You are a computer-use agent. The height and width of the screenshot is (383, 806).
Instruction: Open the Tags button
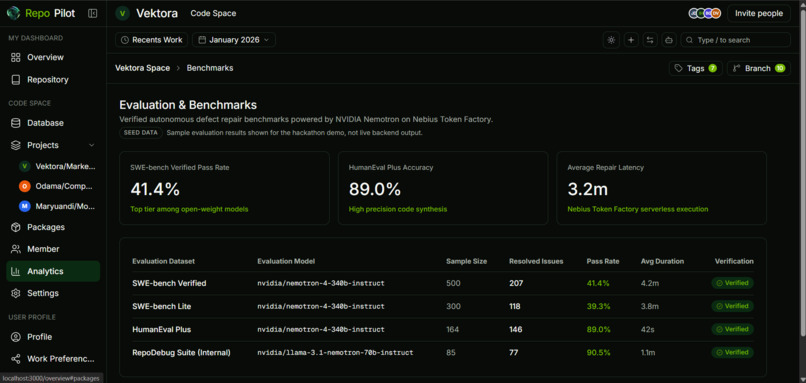pyautogui.click(x=695, y=68)
